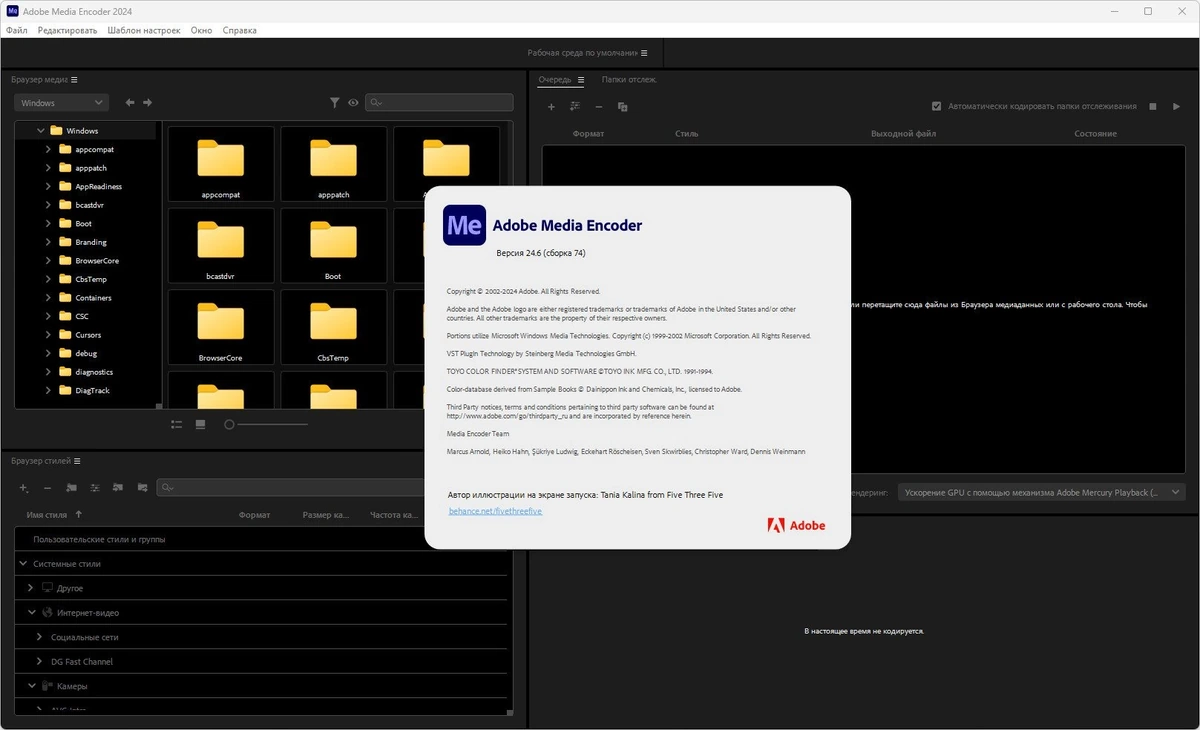The image size is (1200, 730).
Task: Open the Окно menu
Action: pyautogui.click(x=201, y=30)
